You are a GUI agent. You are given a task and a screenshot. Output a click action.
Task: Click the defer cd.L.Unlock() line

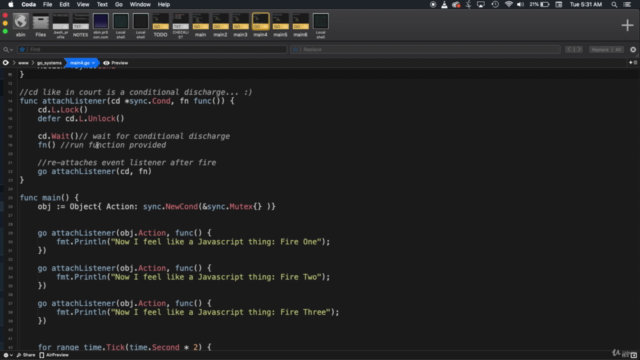point(81,118)
